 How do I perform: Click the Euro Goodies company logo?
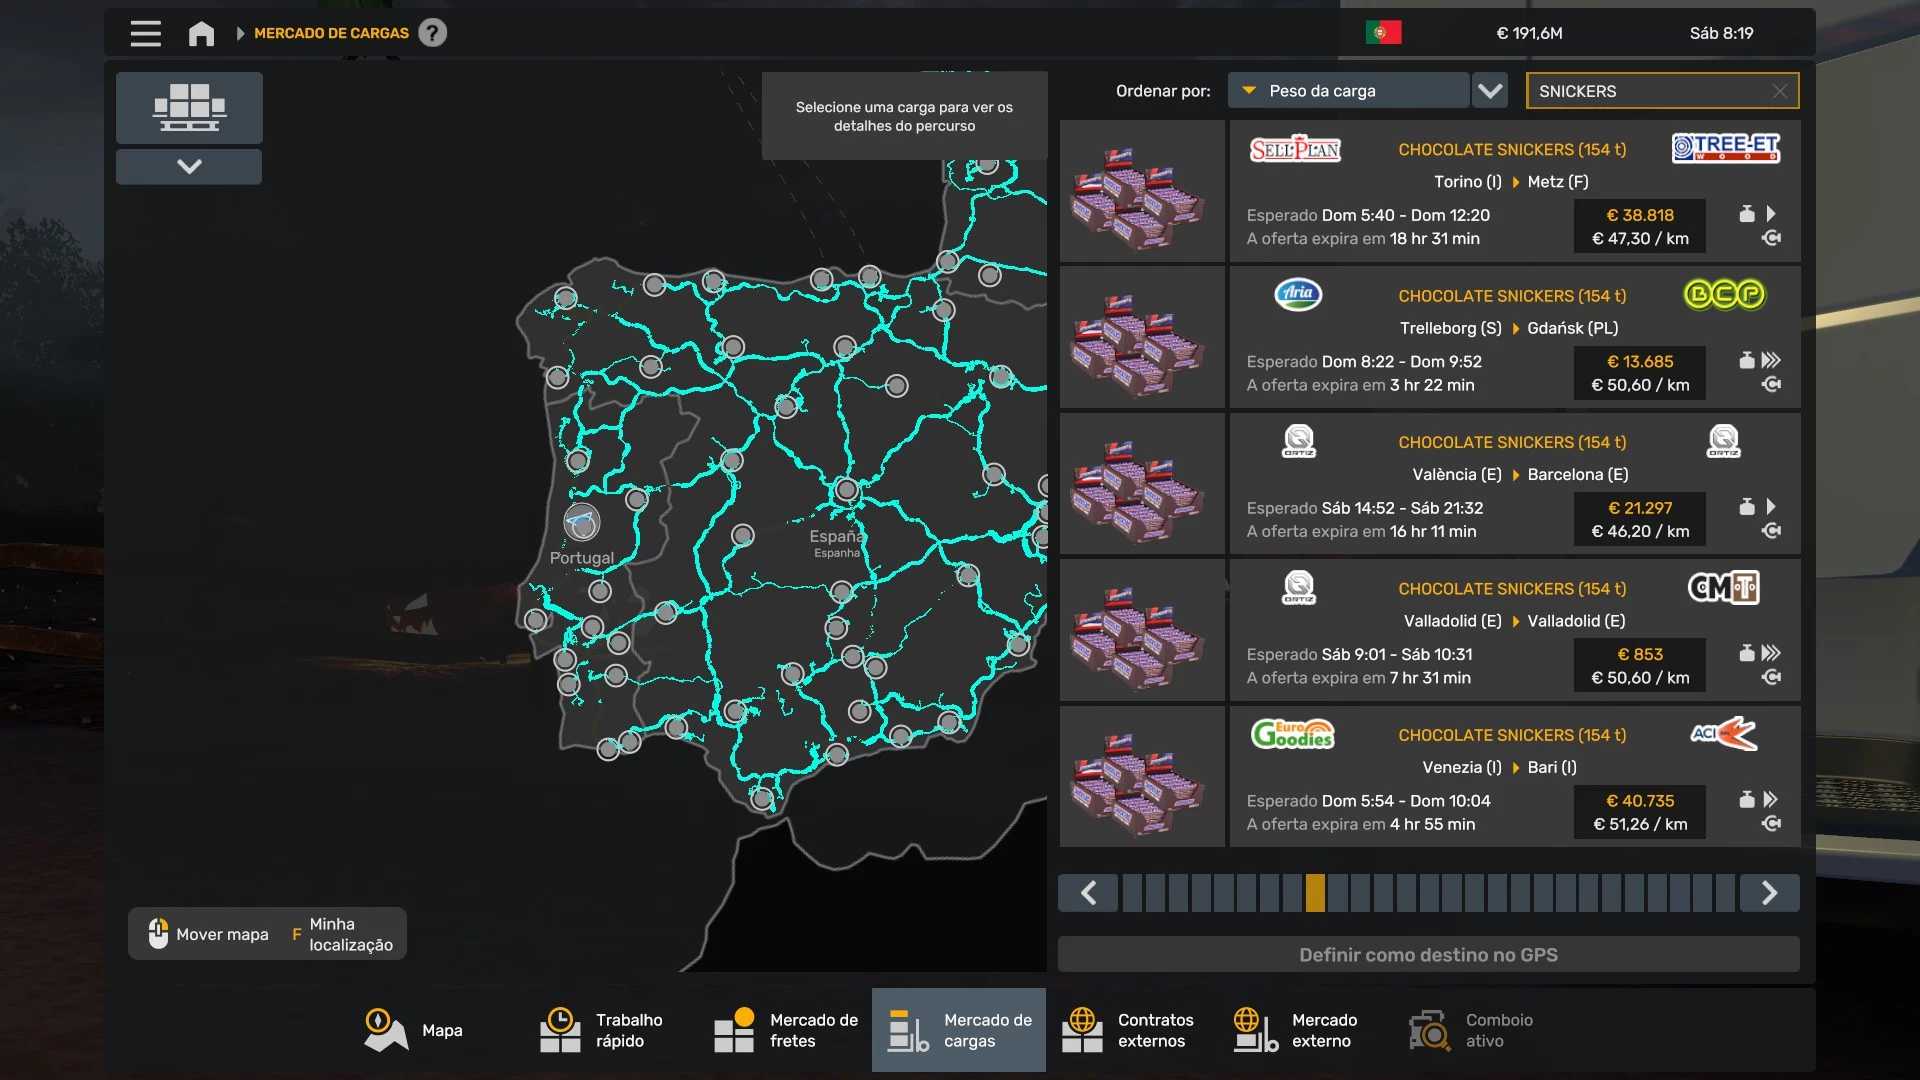pos(1293,735)
